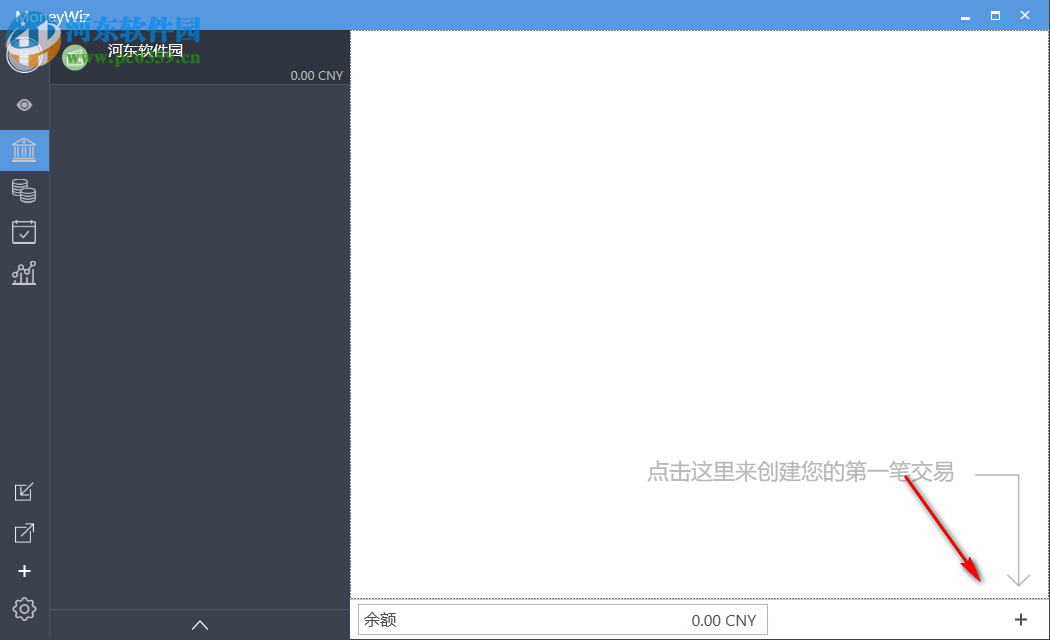
Task: Click the window maximize button
Action: coord(994,15)
